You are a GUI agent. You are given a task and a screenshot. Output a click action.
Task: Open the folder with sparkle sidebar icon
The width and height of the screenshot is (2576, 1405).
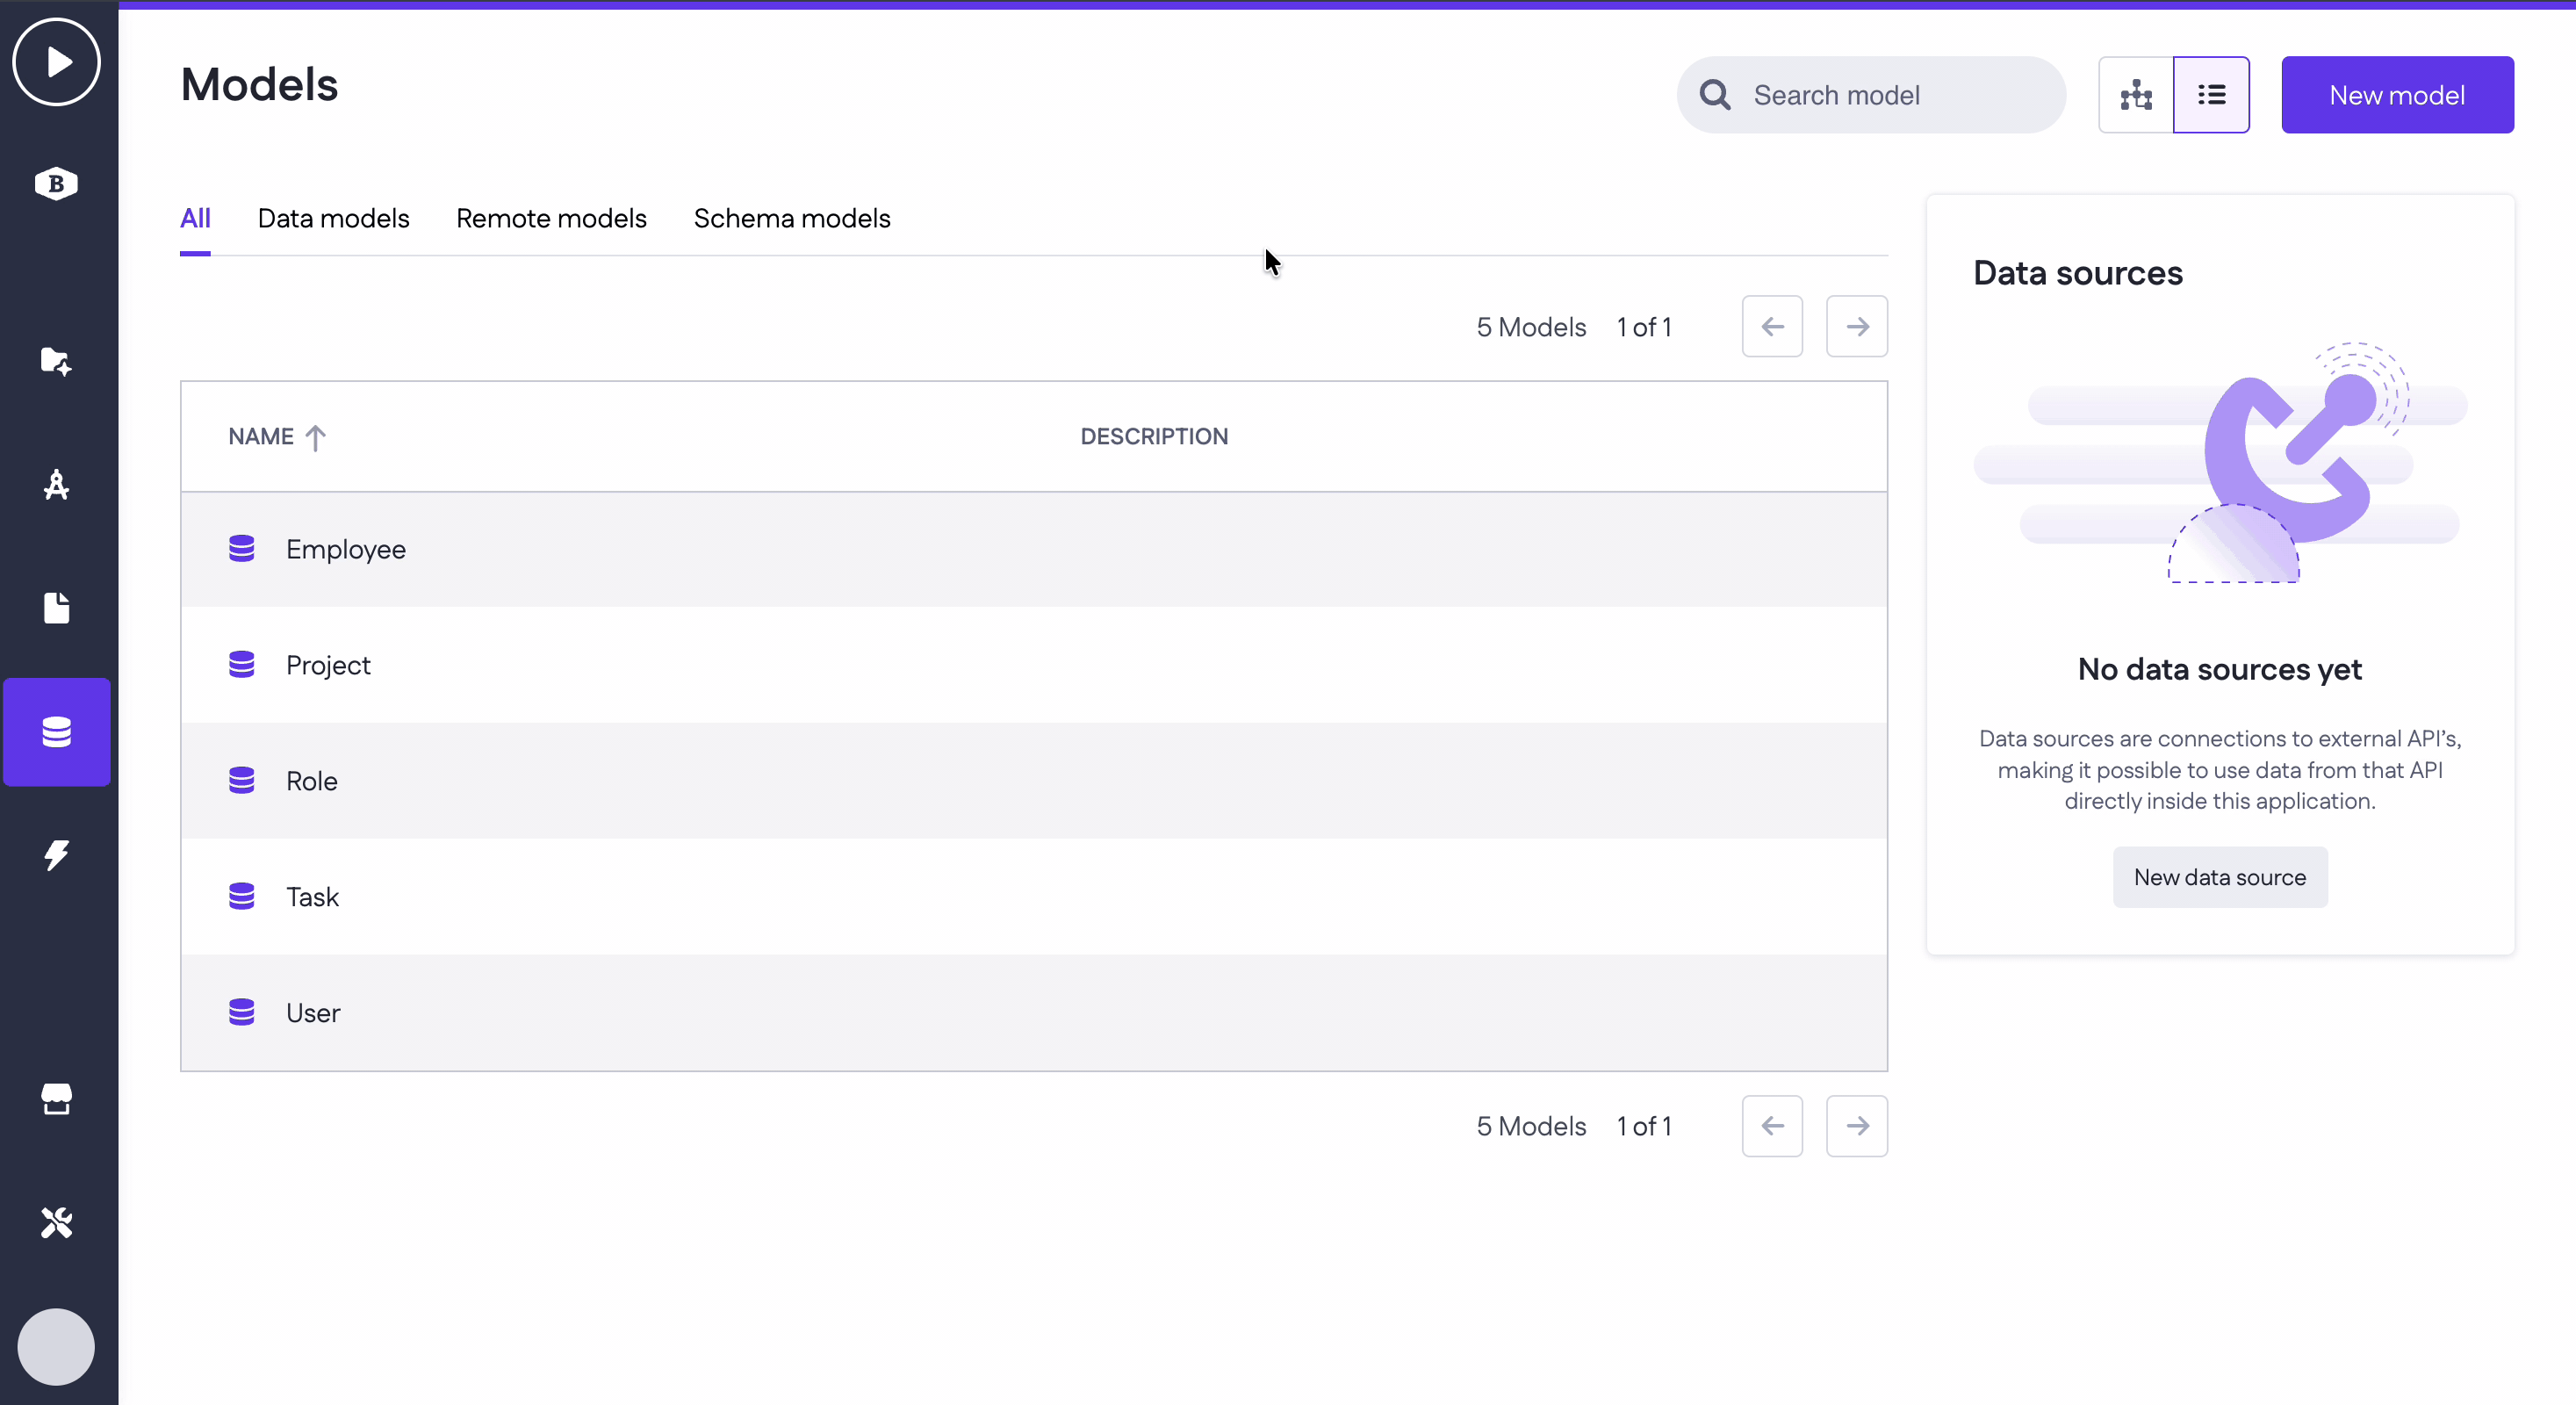[x=57, y=361]
